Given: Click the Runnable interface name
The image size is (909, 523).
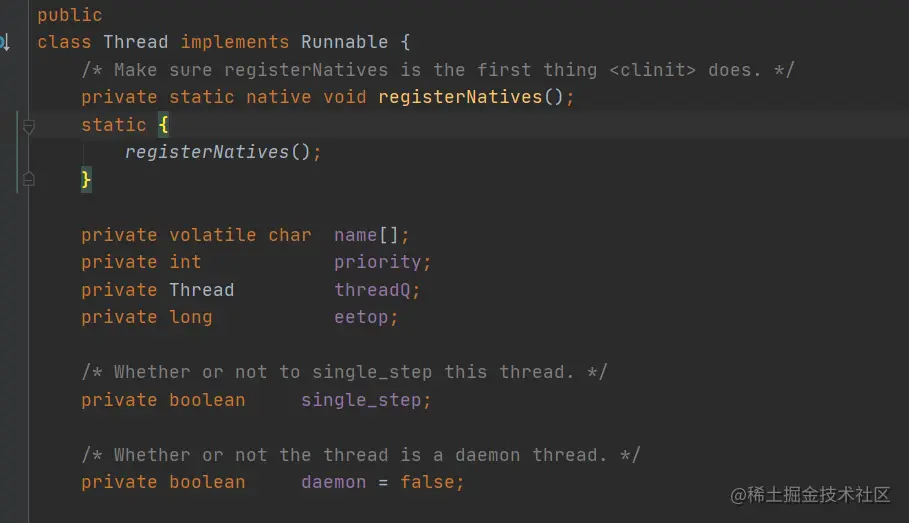Looking at the screenshot, I should point(343,42).
